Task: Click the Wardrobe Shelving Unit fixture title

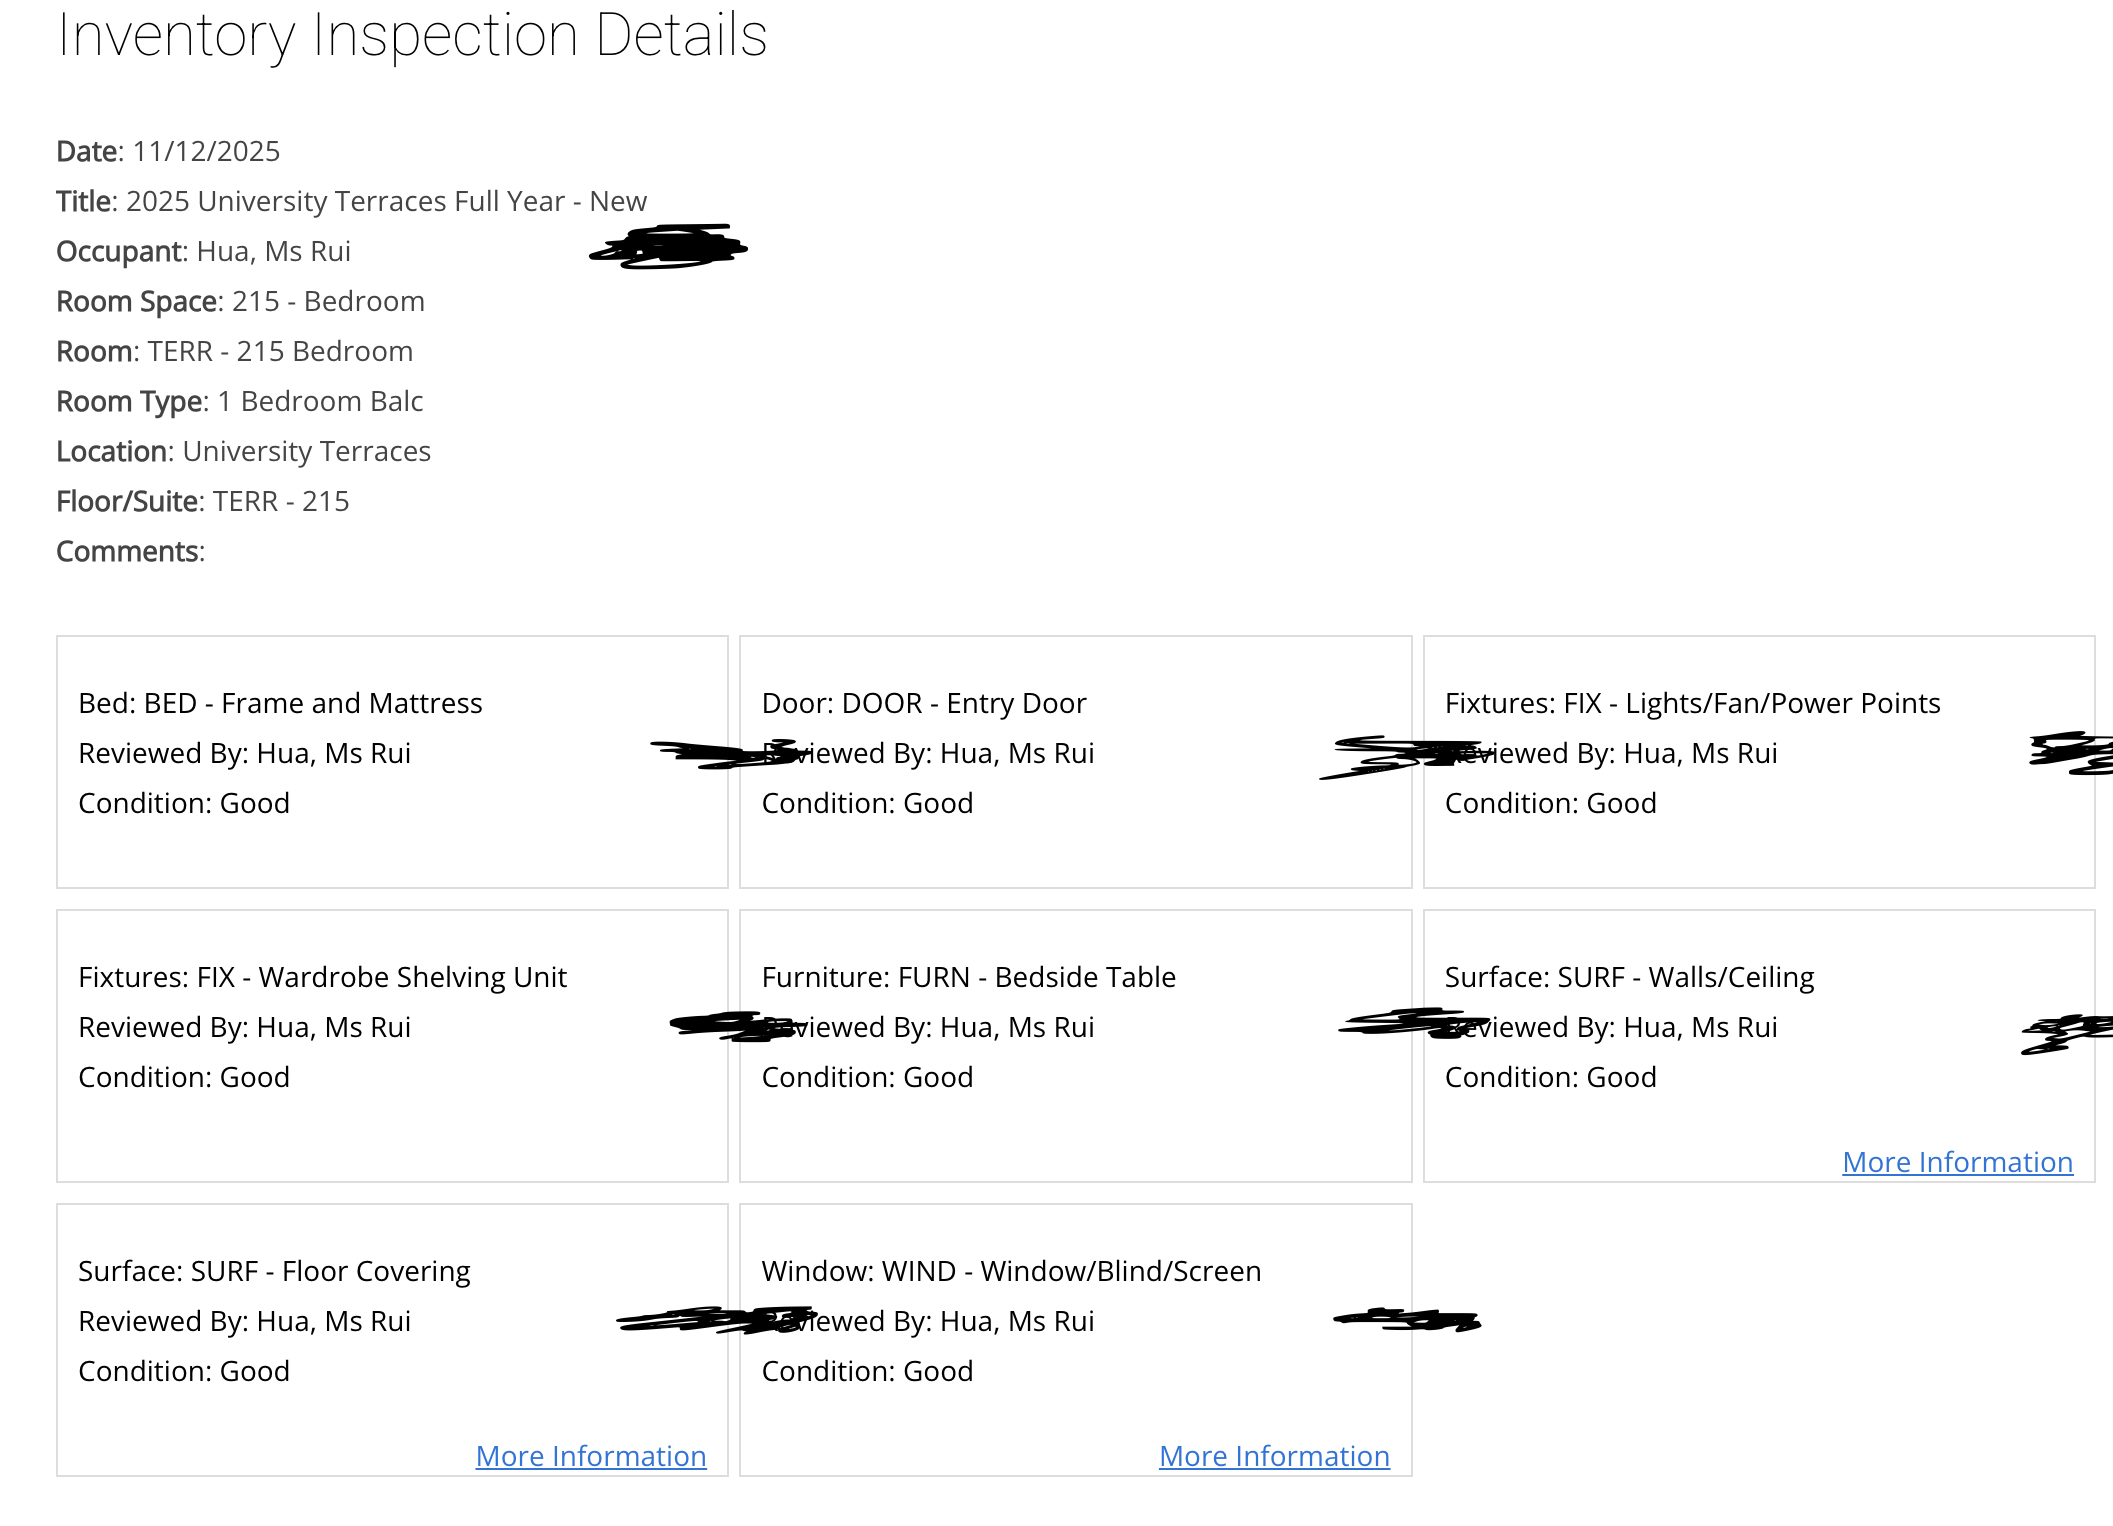Action: coord(322,977)
